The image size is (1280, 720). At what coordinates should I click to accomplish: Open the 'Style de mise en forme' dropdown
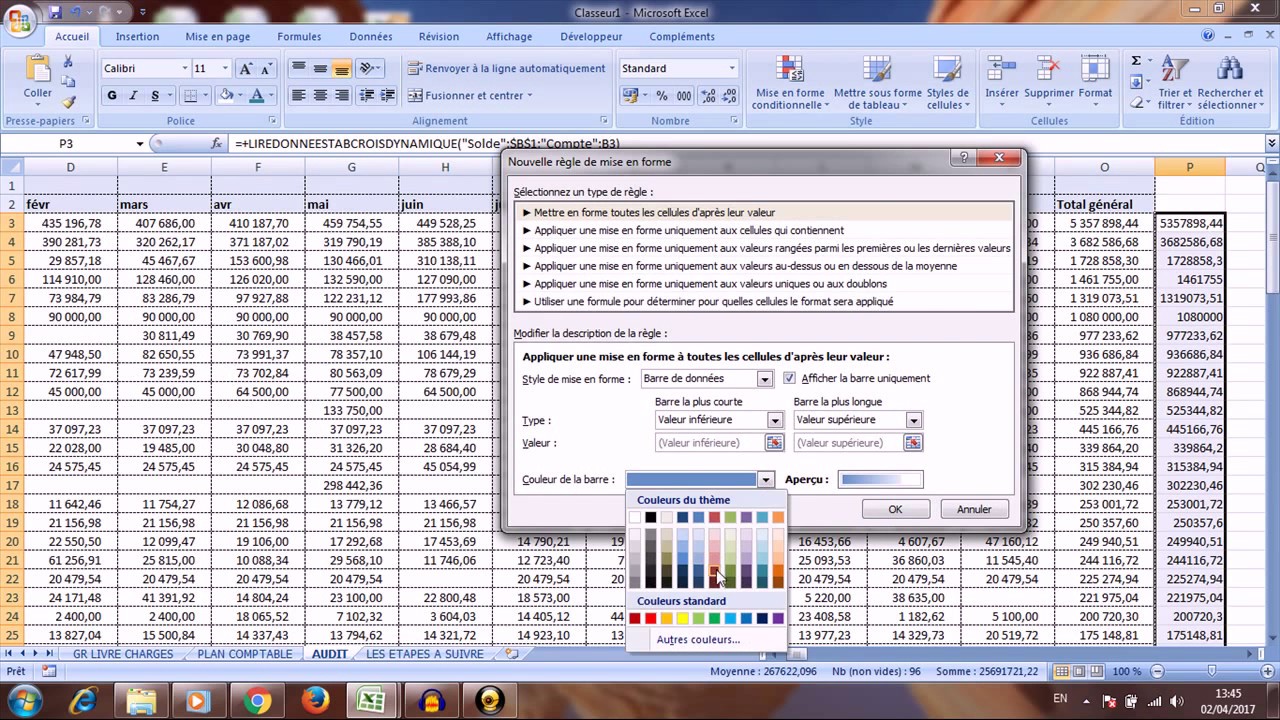pos(764,379)
